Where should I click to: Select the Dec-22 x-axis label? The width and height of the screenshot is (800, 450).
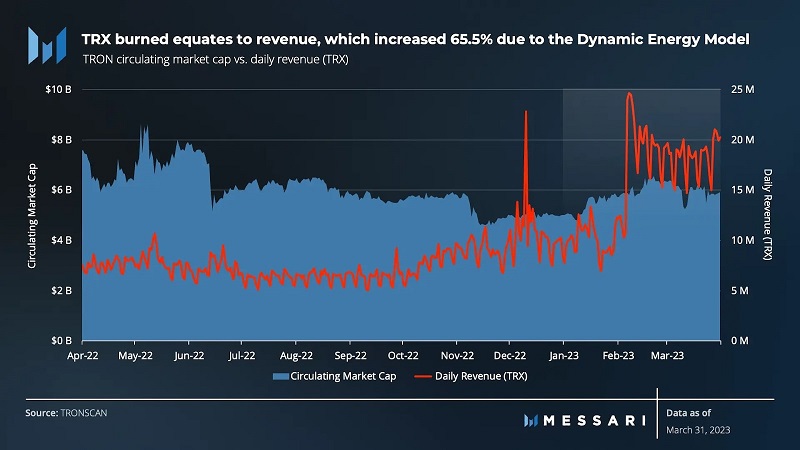tap(510, 354)
